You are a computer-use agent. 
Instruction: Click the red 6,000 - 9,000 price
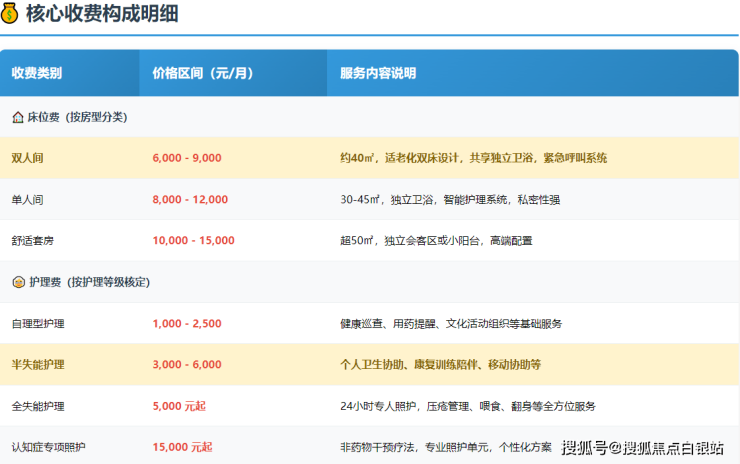point(187,158)
